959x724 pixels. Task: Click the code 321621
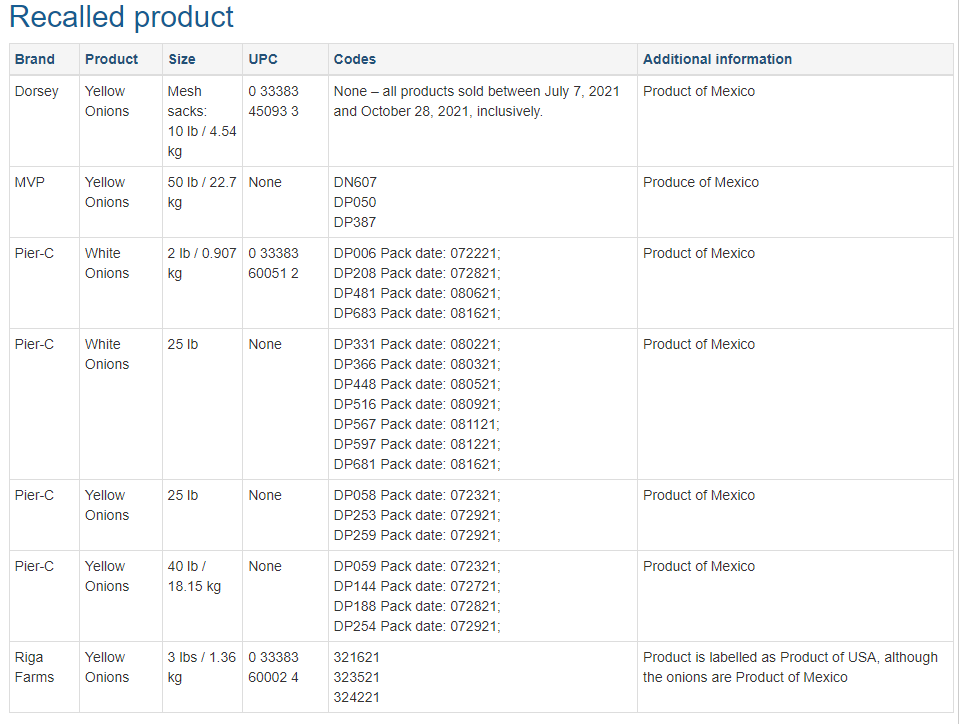357,657
